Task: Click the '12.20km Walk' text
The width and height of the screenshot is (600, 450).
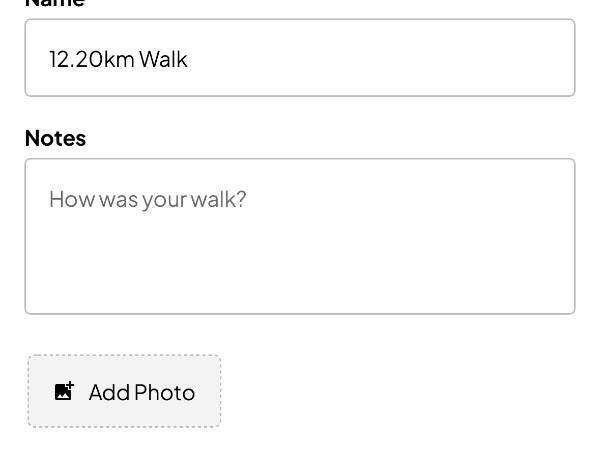Action: (118, 59)
